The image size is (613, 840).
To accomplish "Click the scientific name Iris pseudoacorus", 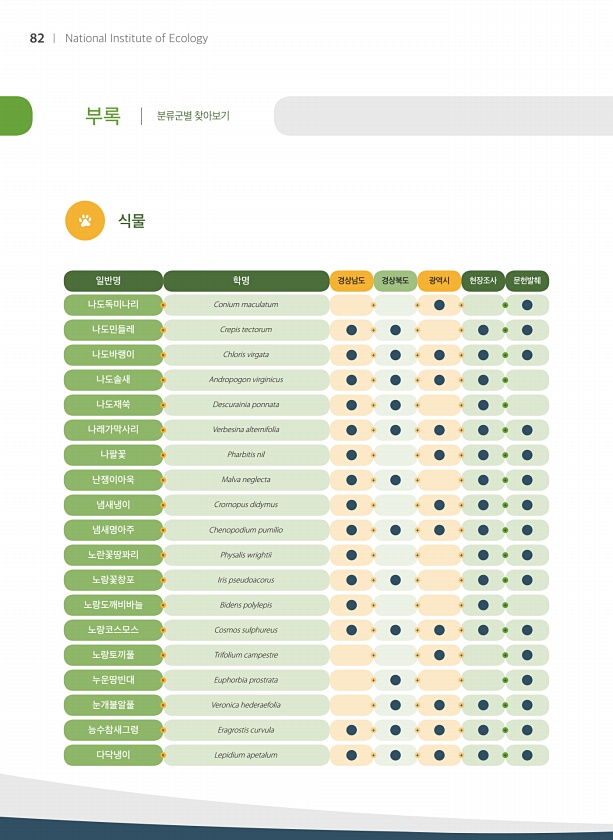I will click(x=246, y=580).
